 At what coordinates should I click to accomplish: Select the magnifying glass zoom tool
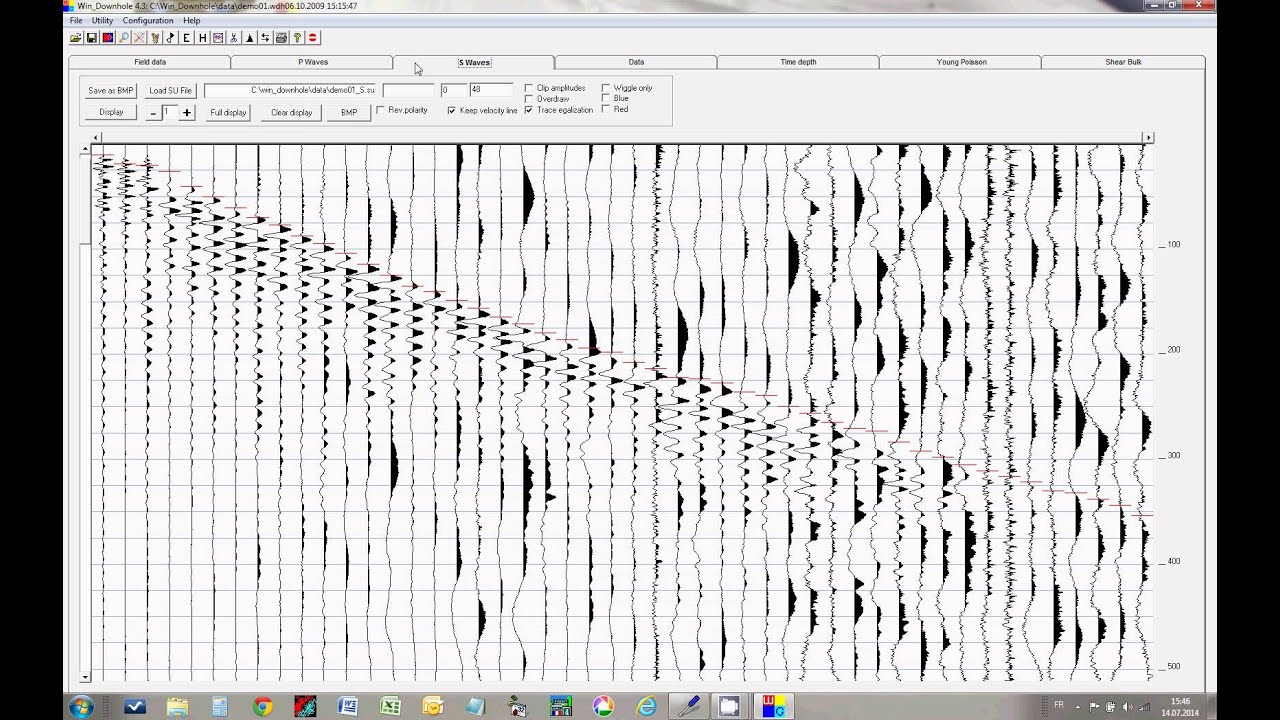pos(124,38)
